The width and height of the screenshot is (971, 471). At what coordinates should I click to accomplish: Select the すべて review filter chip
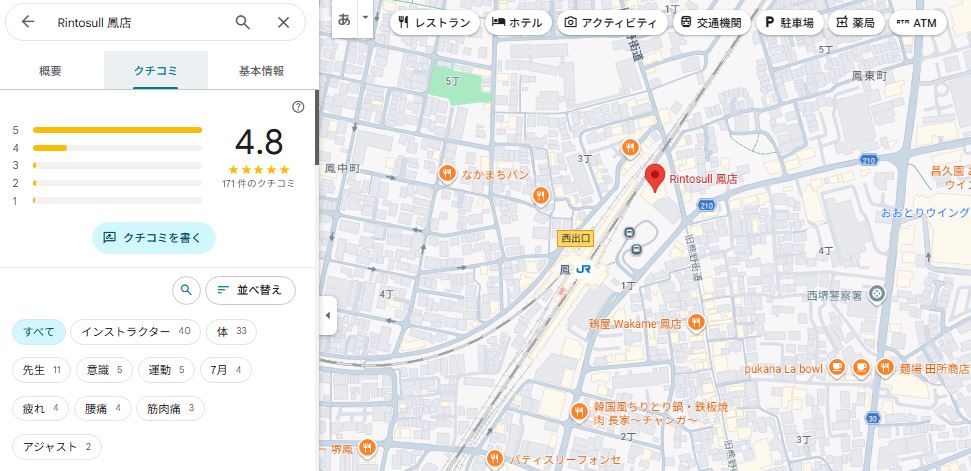39,331
